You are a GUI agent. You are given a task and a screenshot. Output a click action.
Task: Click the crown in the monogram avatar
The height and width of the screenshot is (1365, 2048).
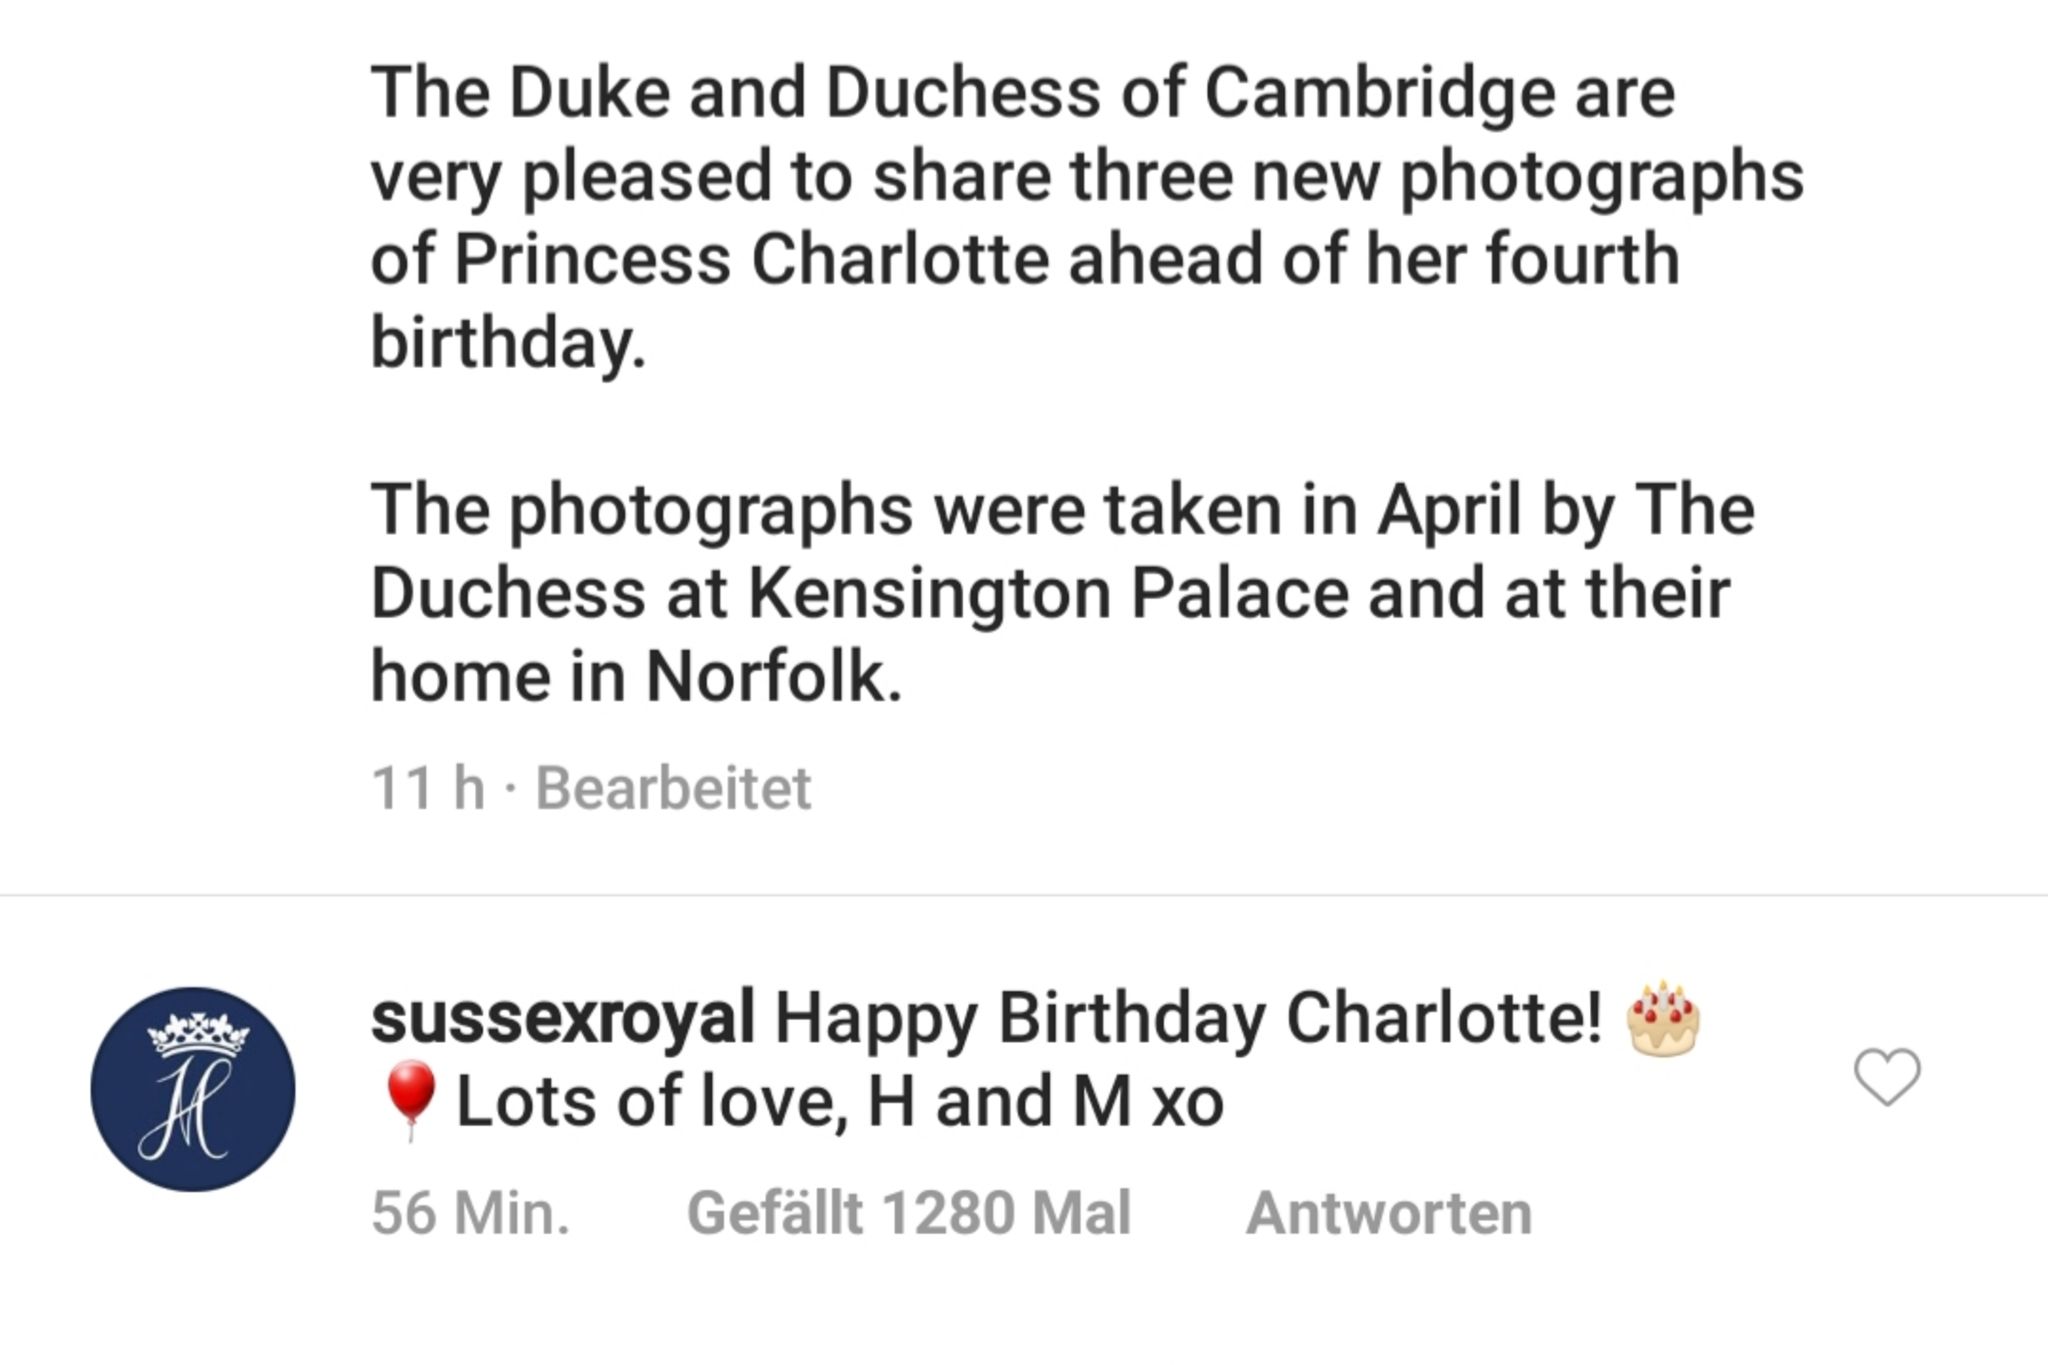197,1035
